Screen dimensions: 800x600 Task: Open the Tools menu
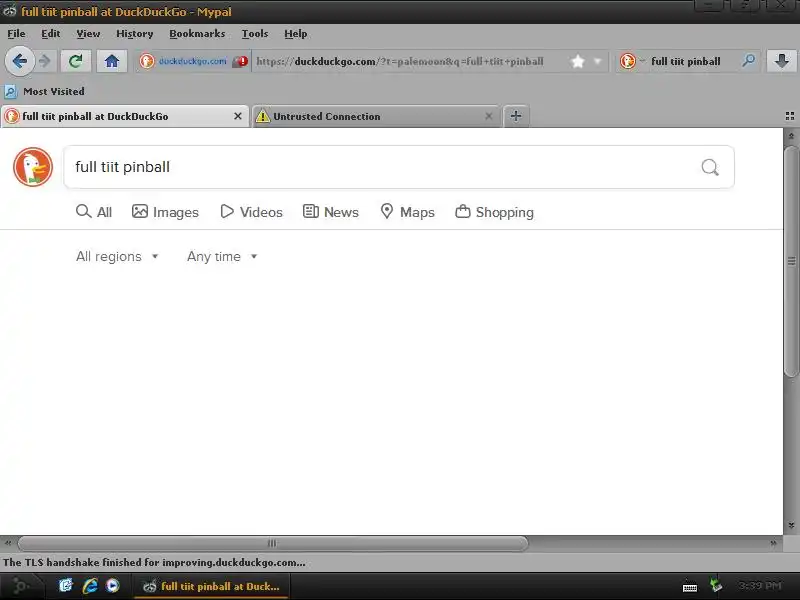pyautogui.click(x=255, y=34)
